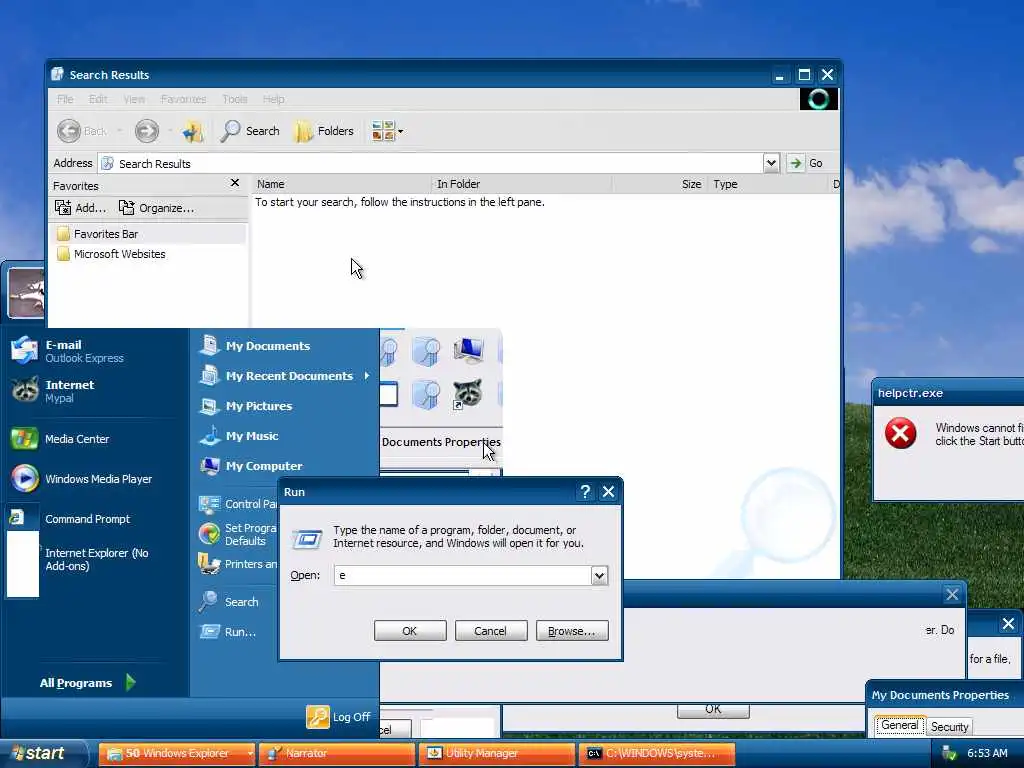Click Log Off in Start menu

(338, 716)
